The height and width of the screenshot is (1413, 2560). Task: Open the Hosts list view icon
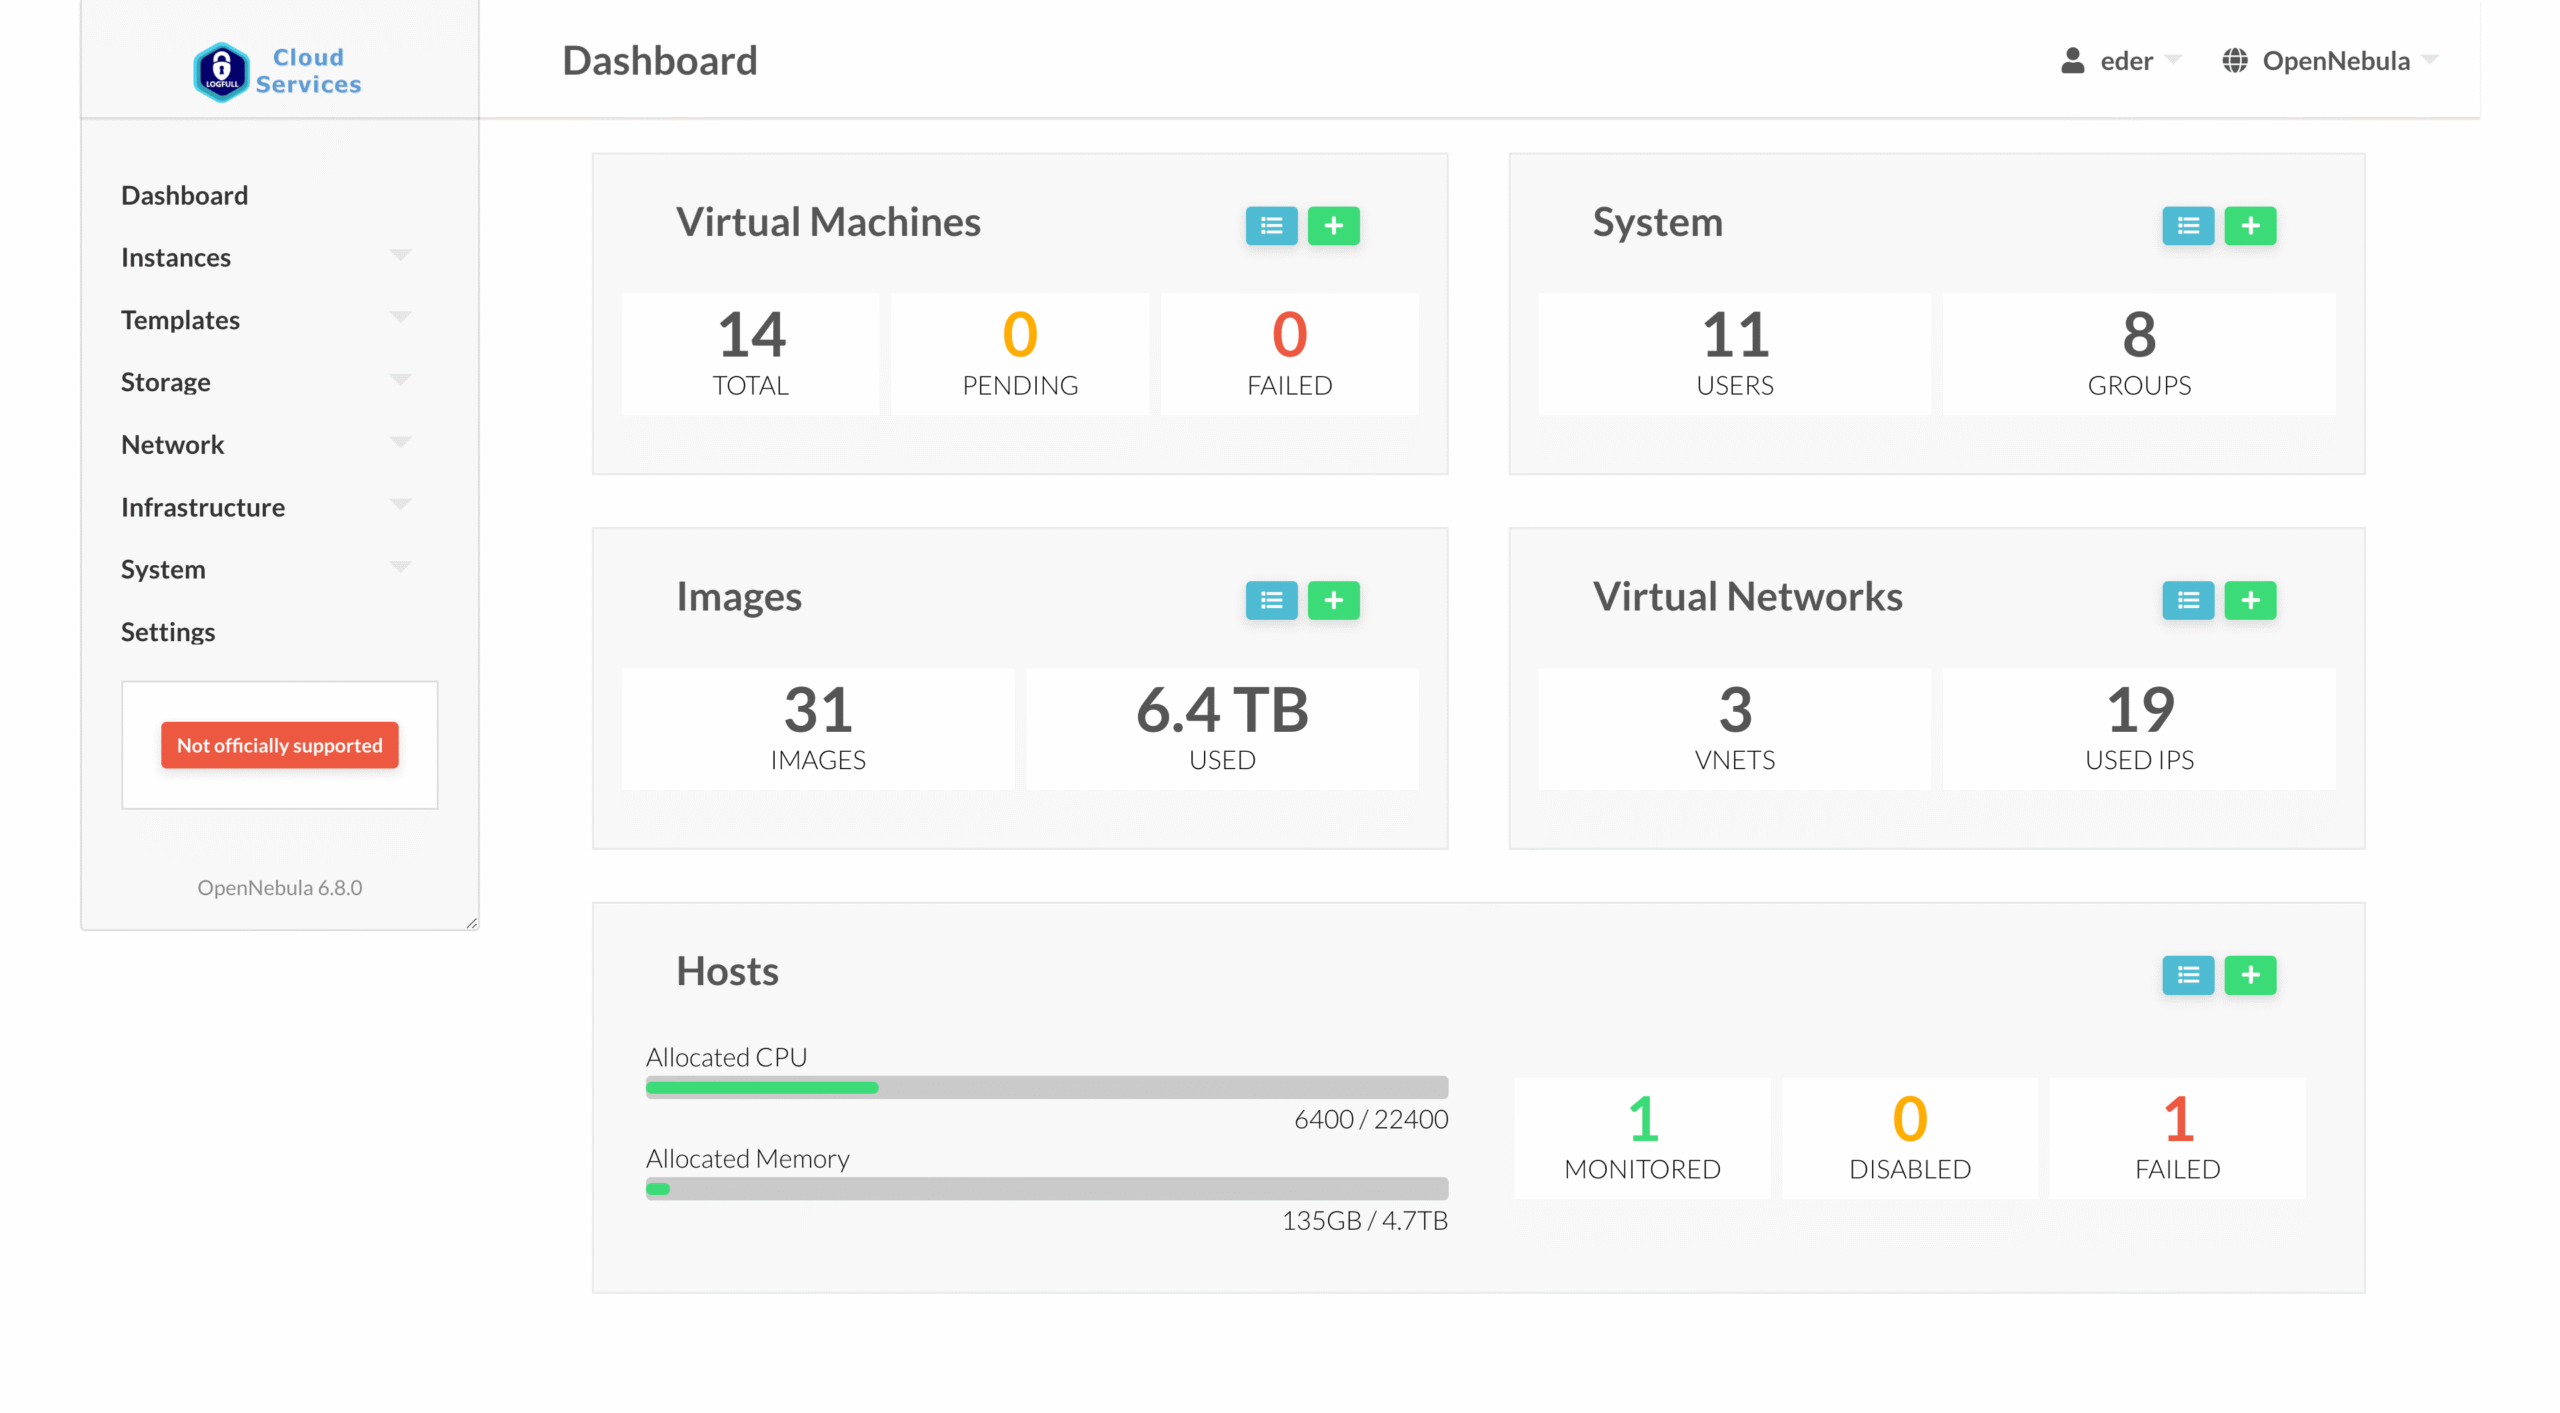[2187, 975]
